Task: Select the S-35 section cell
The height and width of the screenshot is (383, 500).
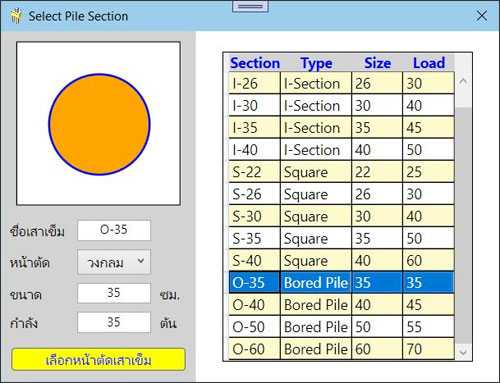Action: (x=255, y=238)
